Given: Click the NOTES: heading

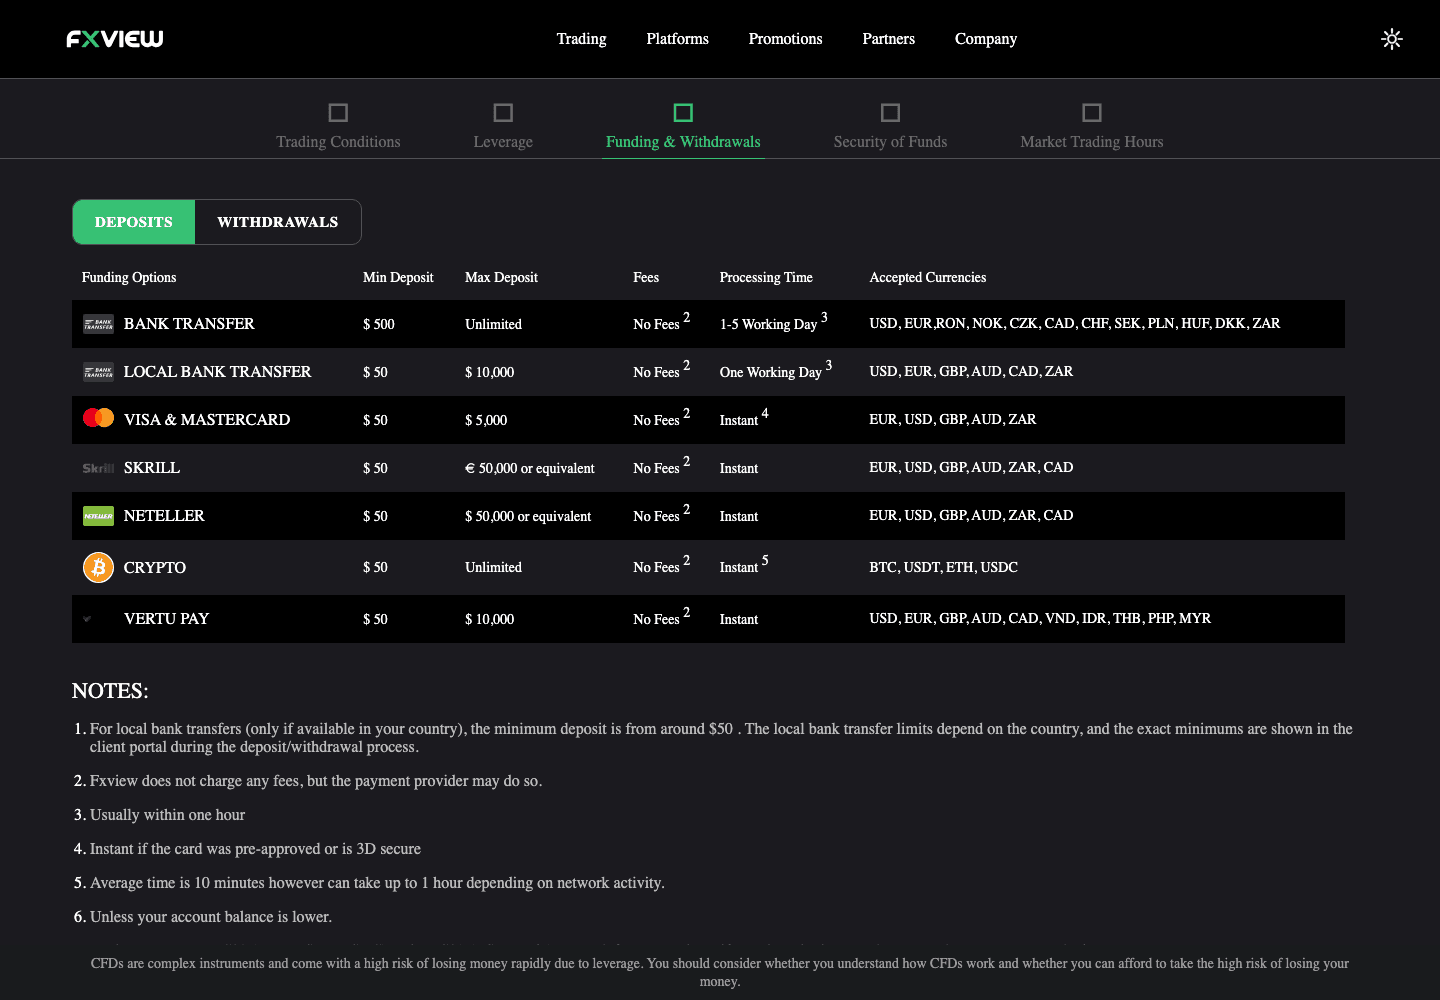Looking at the screenshot, I should pyautogui.click(x=110, y=691).
